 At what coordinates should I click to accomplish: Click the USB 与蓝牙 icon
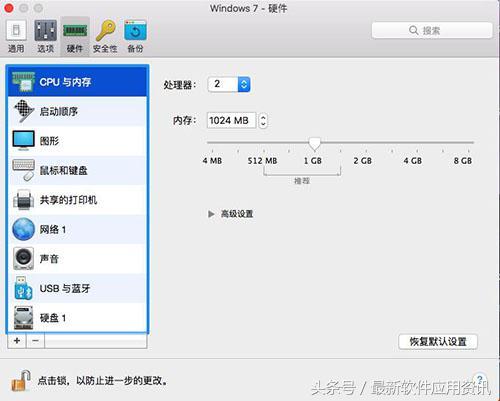[x=23, y=288]
